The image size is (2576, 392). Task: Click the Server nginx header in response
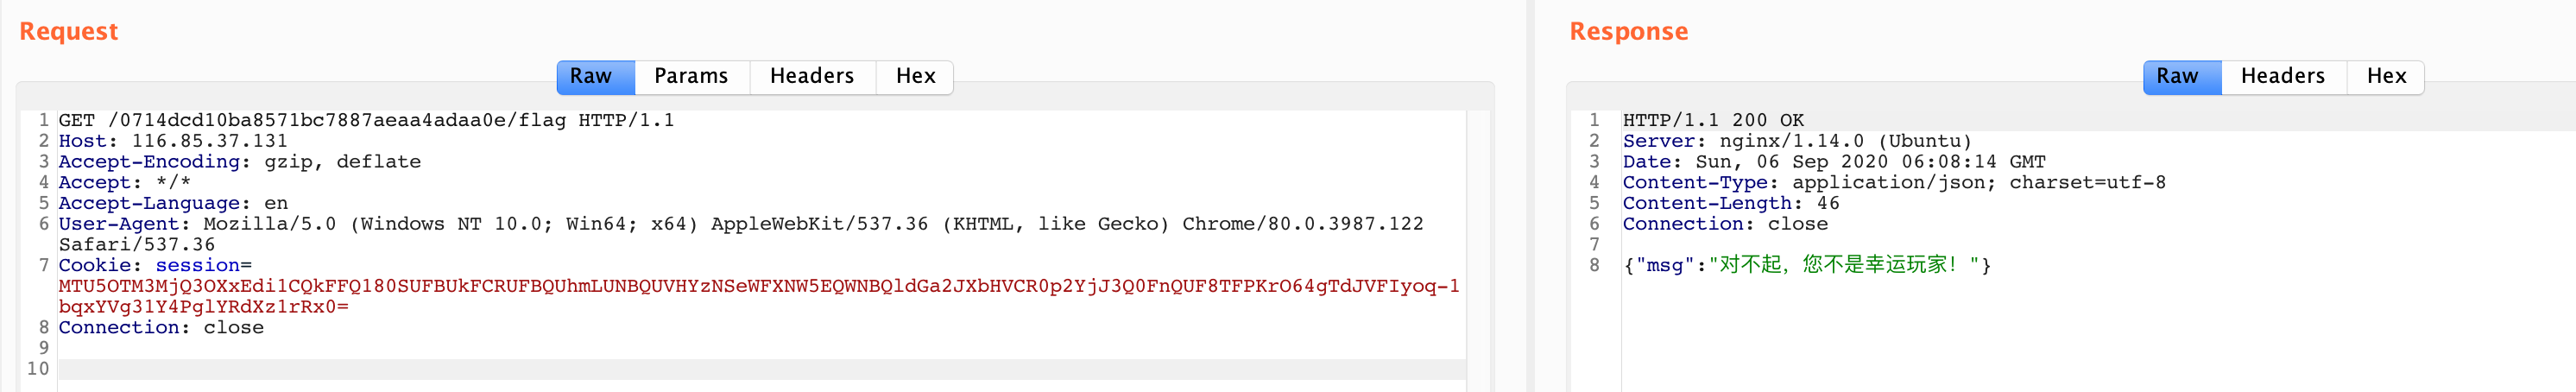coord(1796,141)
